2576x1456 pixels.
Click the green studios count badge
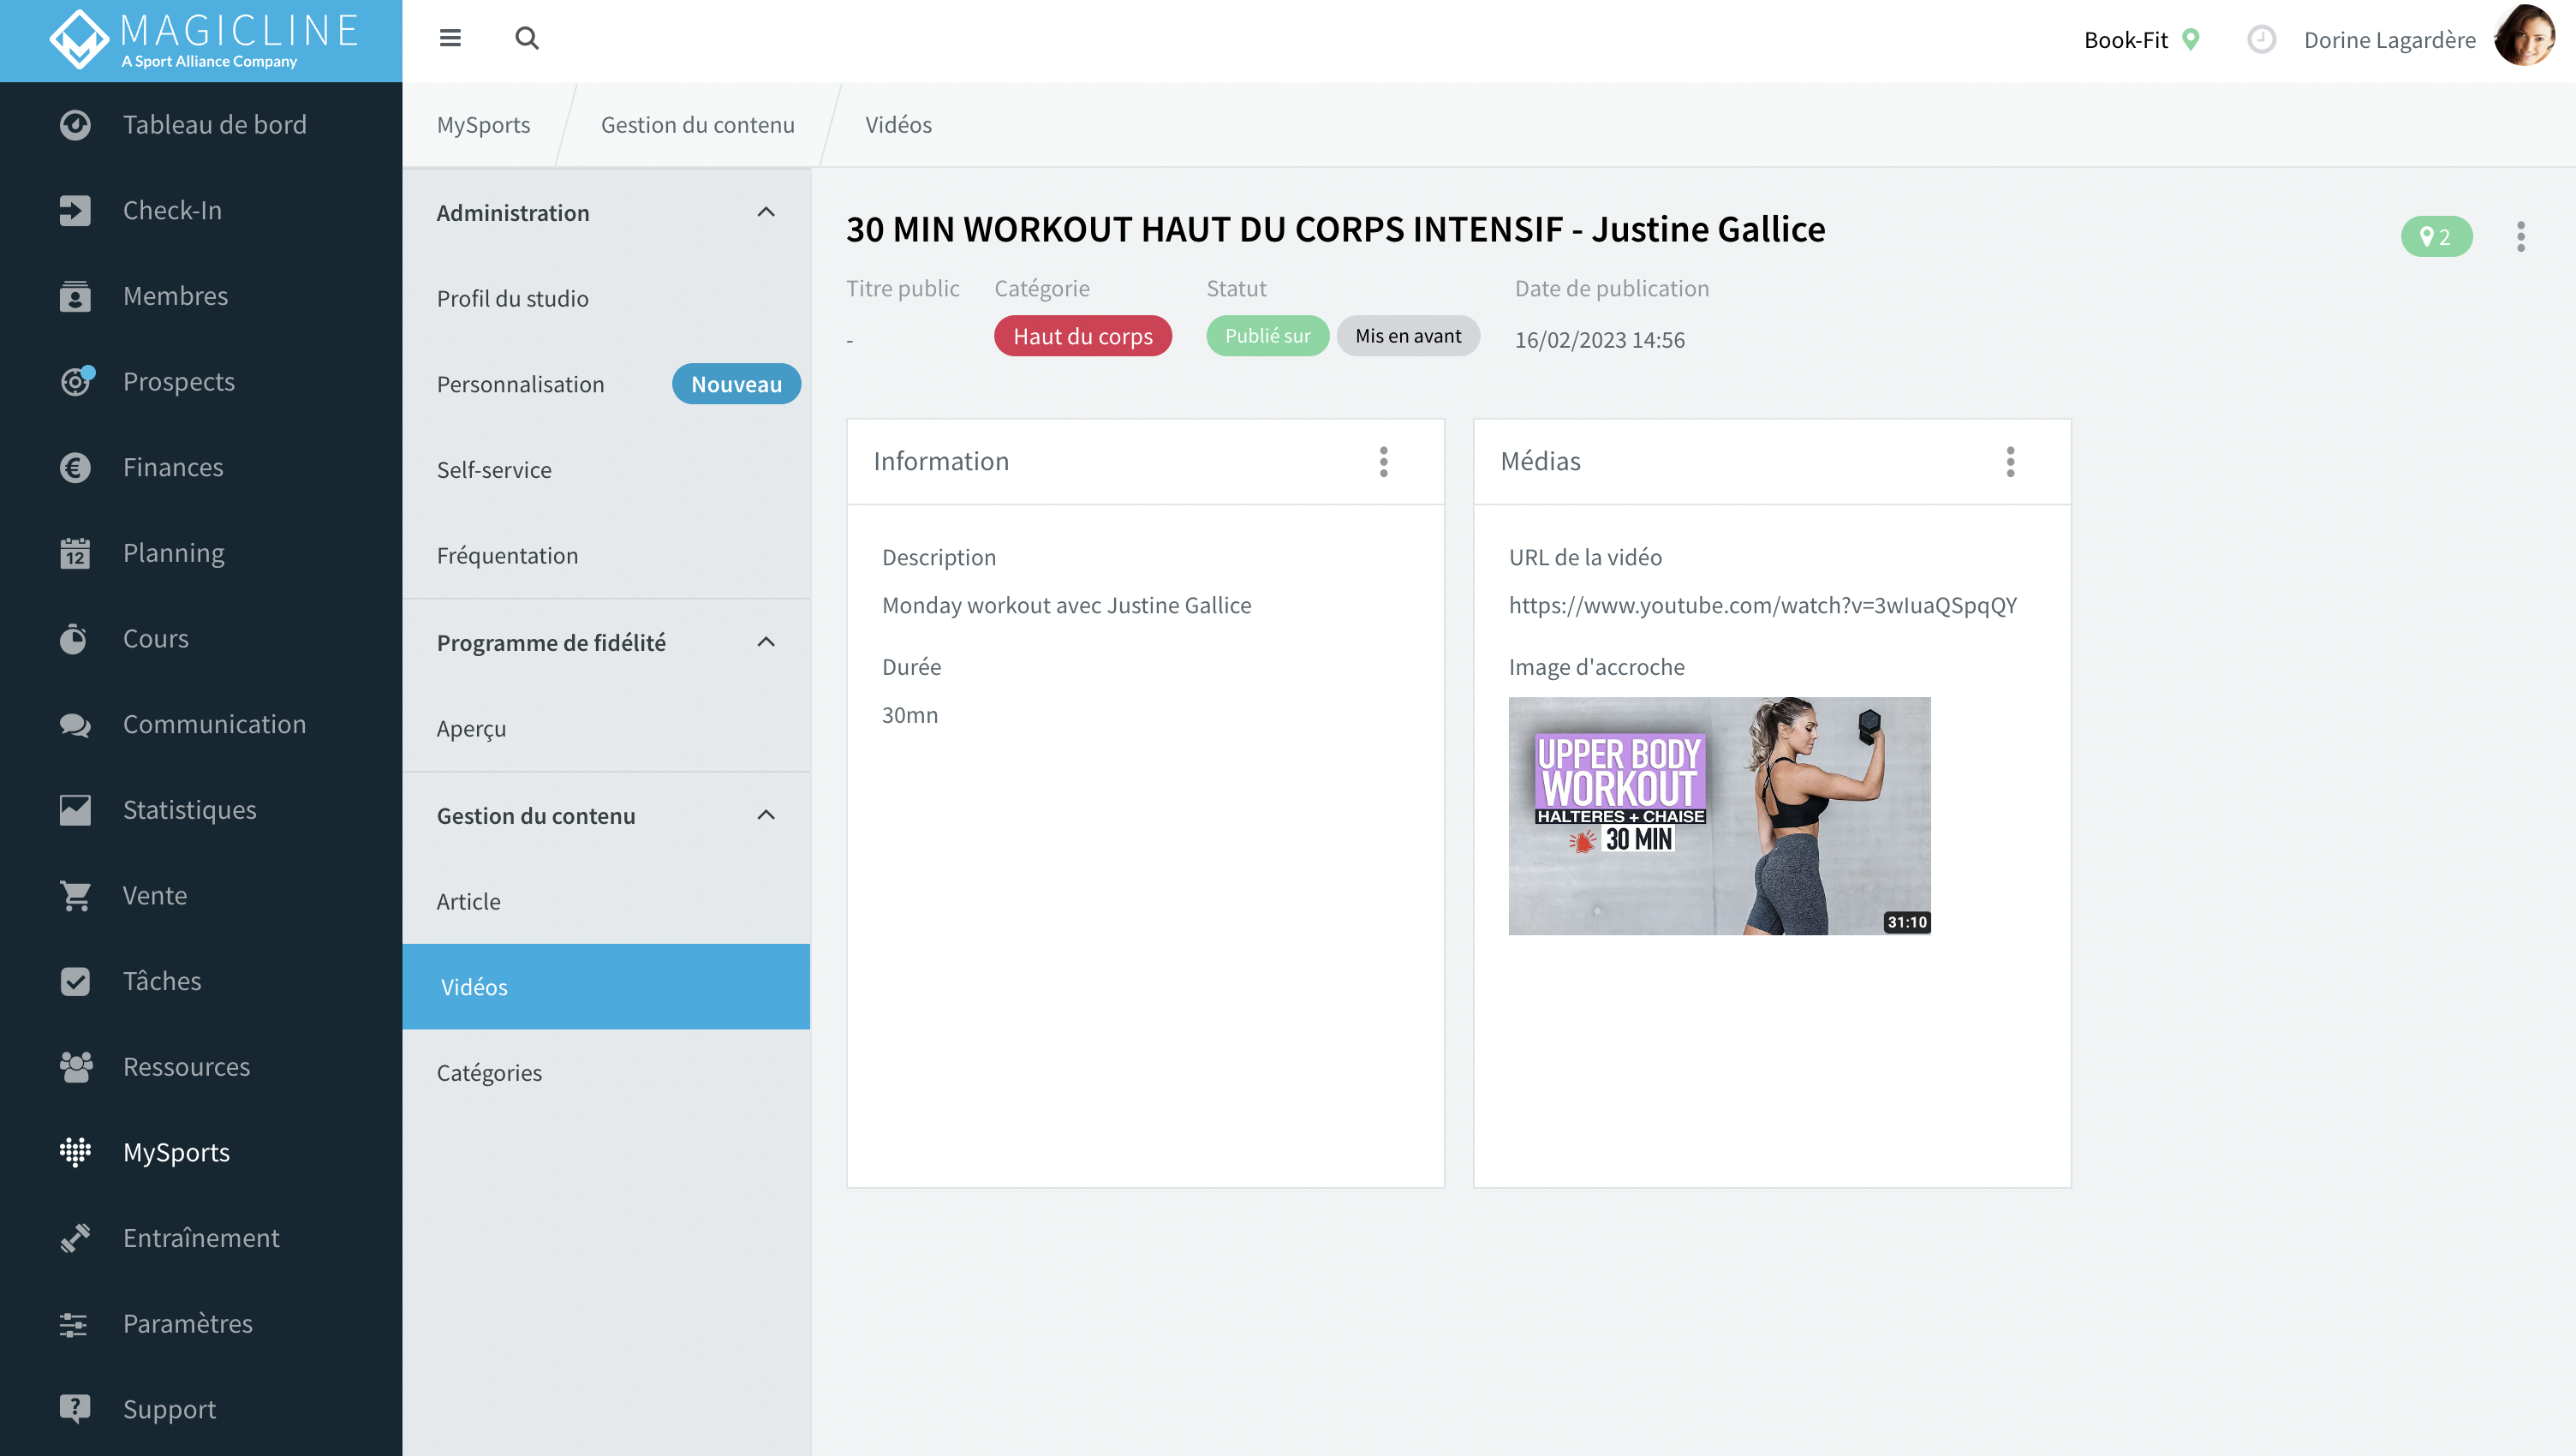(x=2436, y=236)
